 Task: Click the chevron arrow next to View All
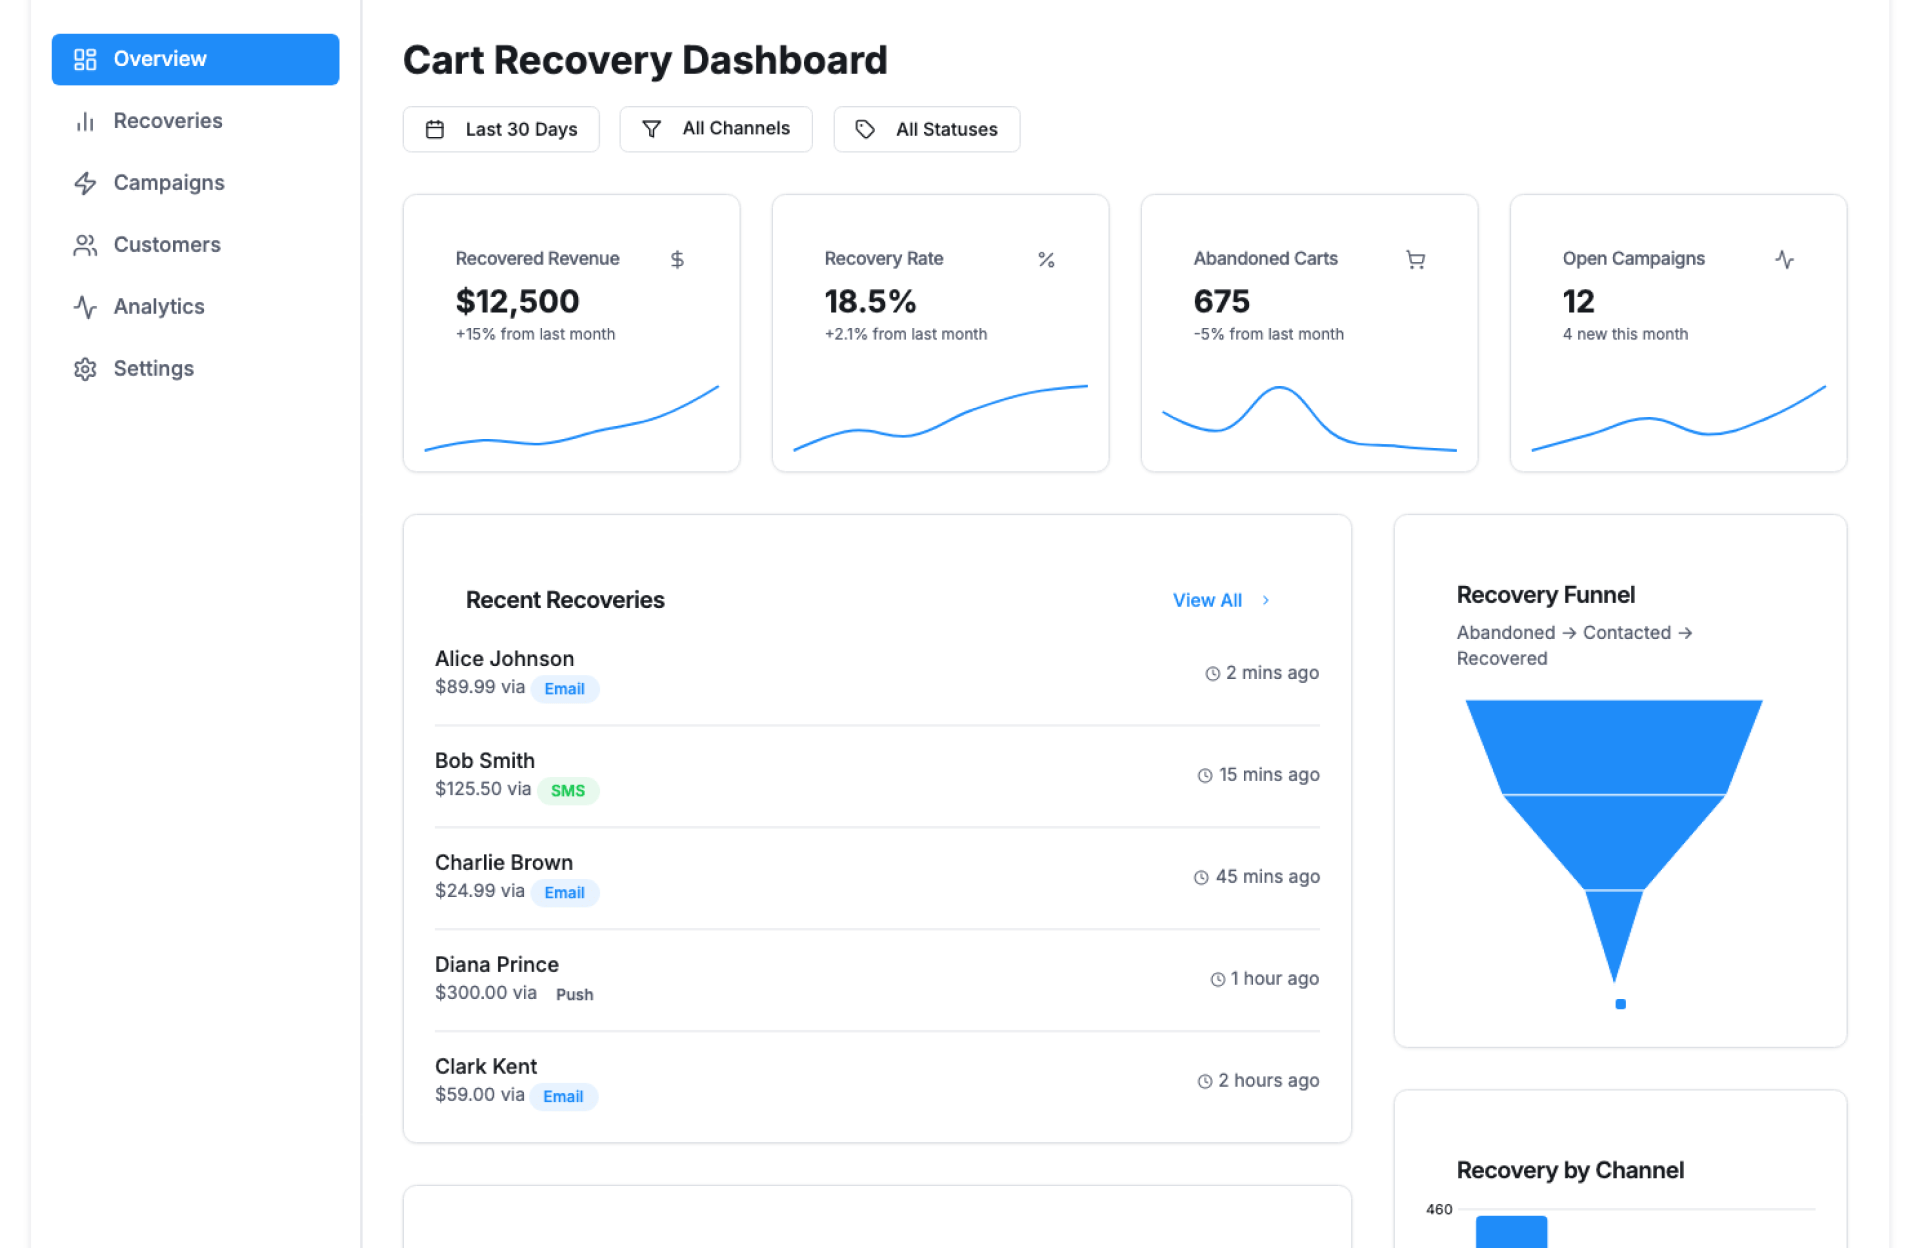(x=1266, y=600)
